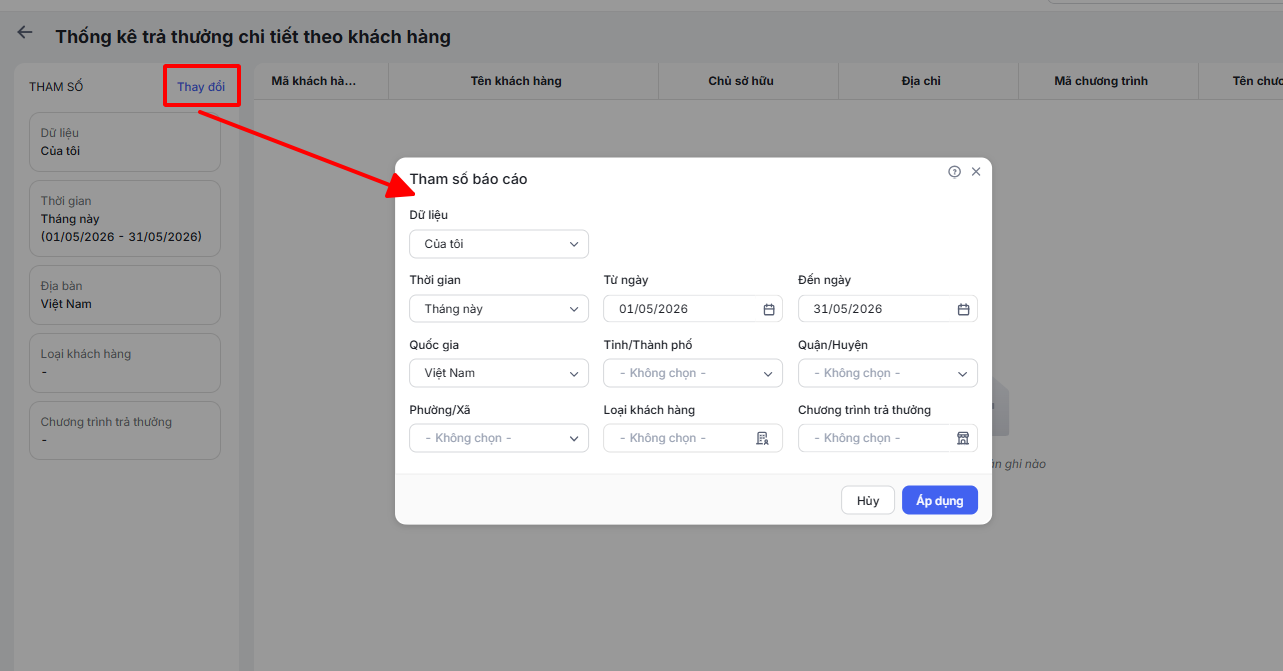Screen dimensions: 1283x671
Task: Click the Hủy button
Action: [868, 500]
